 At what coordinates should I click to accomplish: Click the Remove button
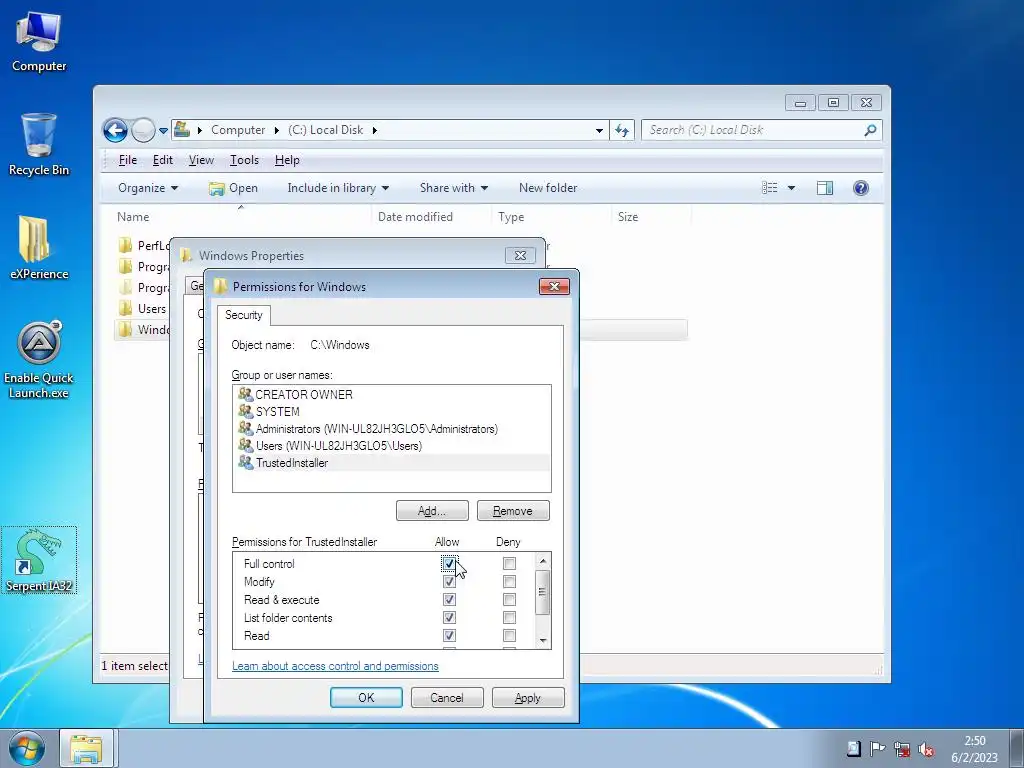coord(513,511)
